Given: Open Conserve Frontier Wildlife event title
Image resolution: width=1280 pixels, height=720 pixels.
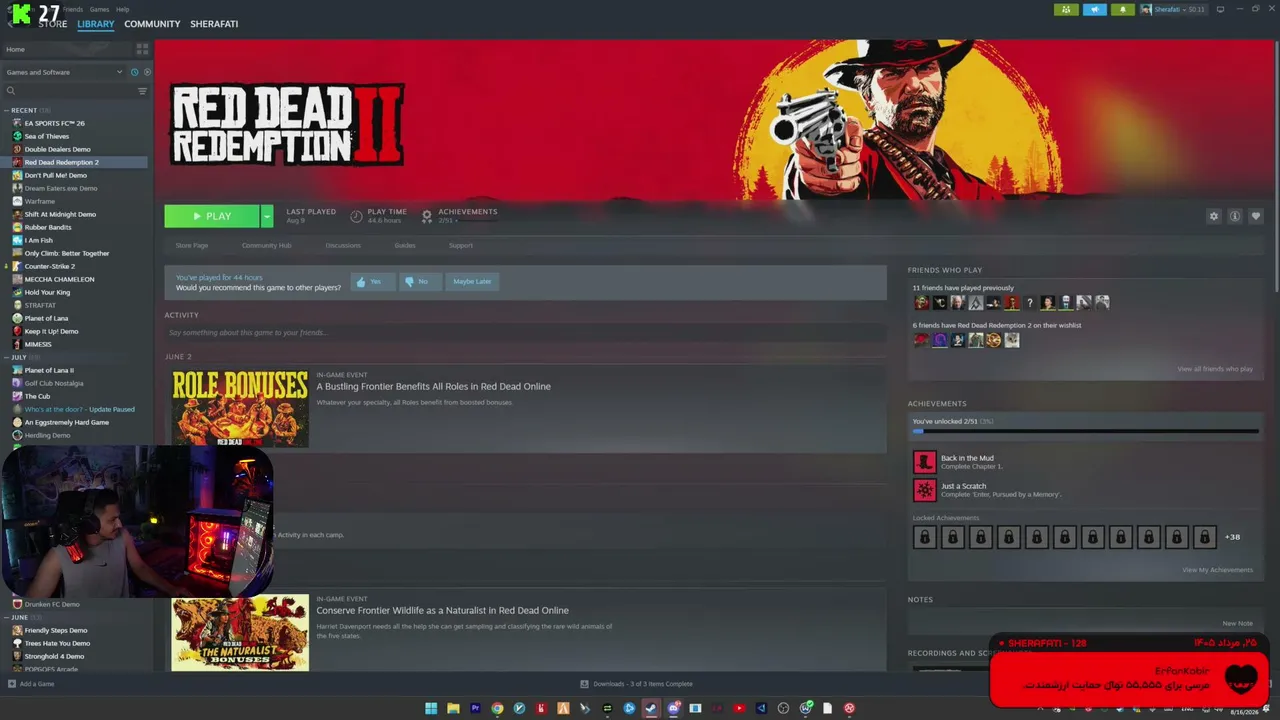Looking at the screenshot, I should (x=442, y=611).
